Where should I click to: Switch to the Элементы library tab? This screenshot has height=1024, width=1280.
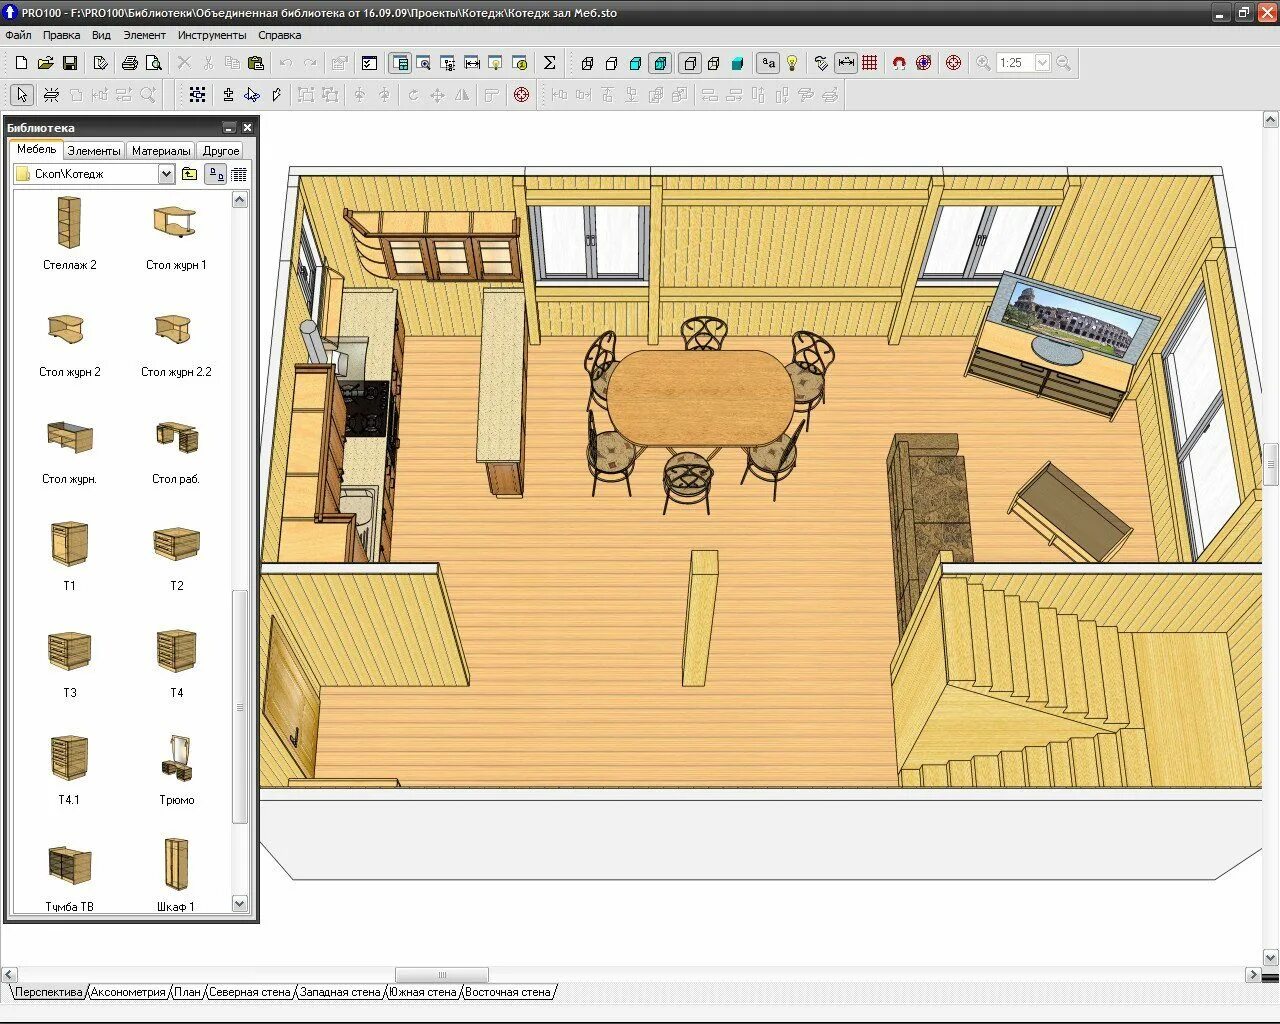94,151
